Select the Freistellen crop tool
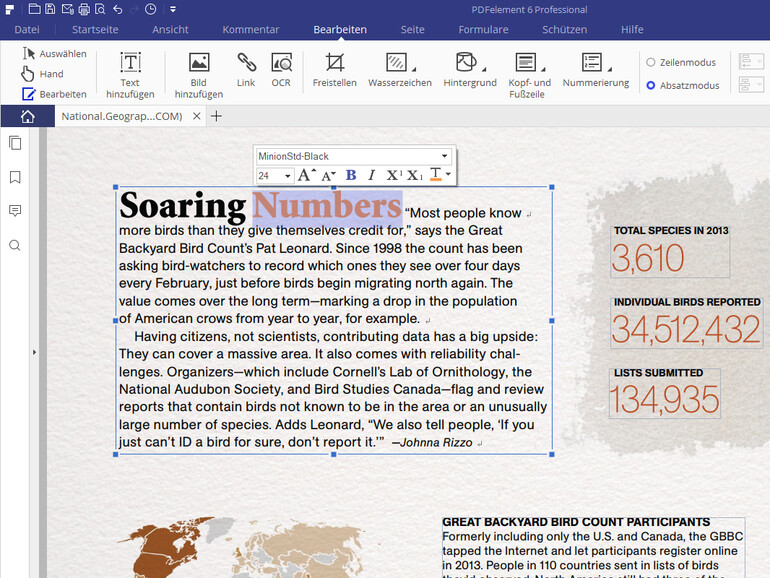This screenshot has height=578, width=770. (x=334, y=65)
